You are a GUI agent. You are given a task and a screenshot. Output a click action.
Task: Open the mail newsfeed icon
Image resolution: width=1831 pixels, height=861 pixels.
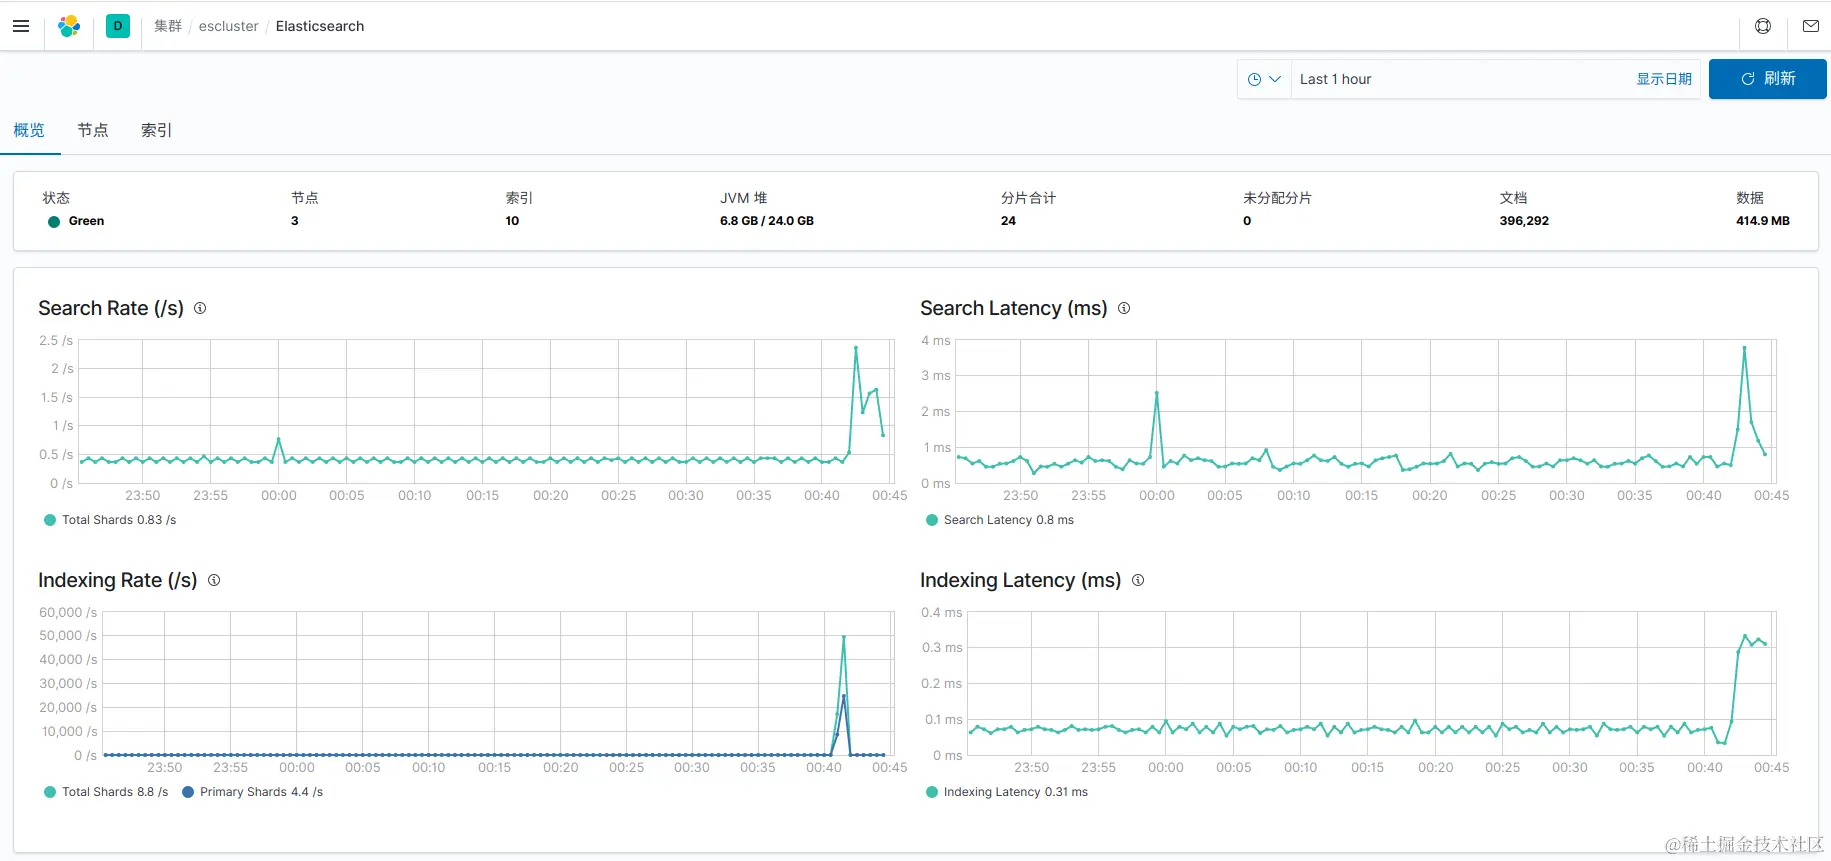pyautogui.click(x=1810, y=26)
